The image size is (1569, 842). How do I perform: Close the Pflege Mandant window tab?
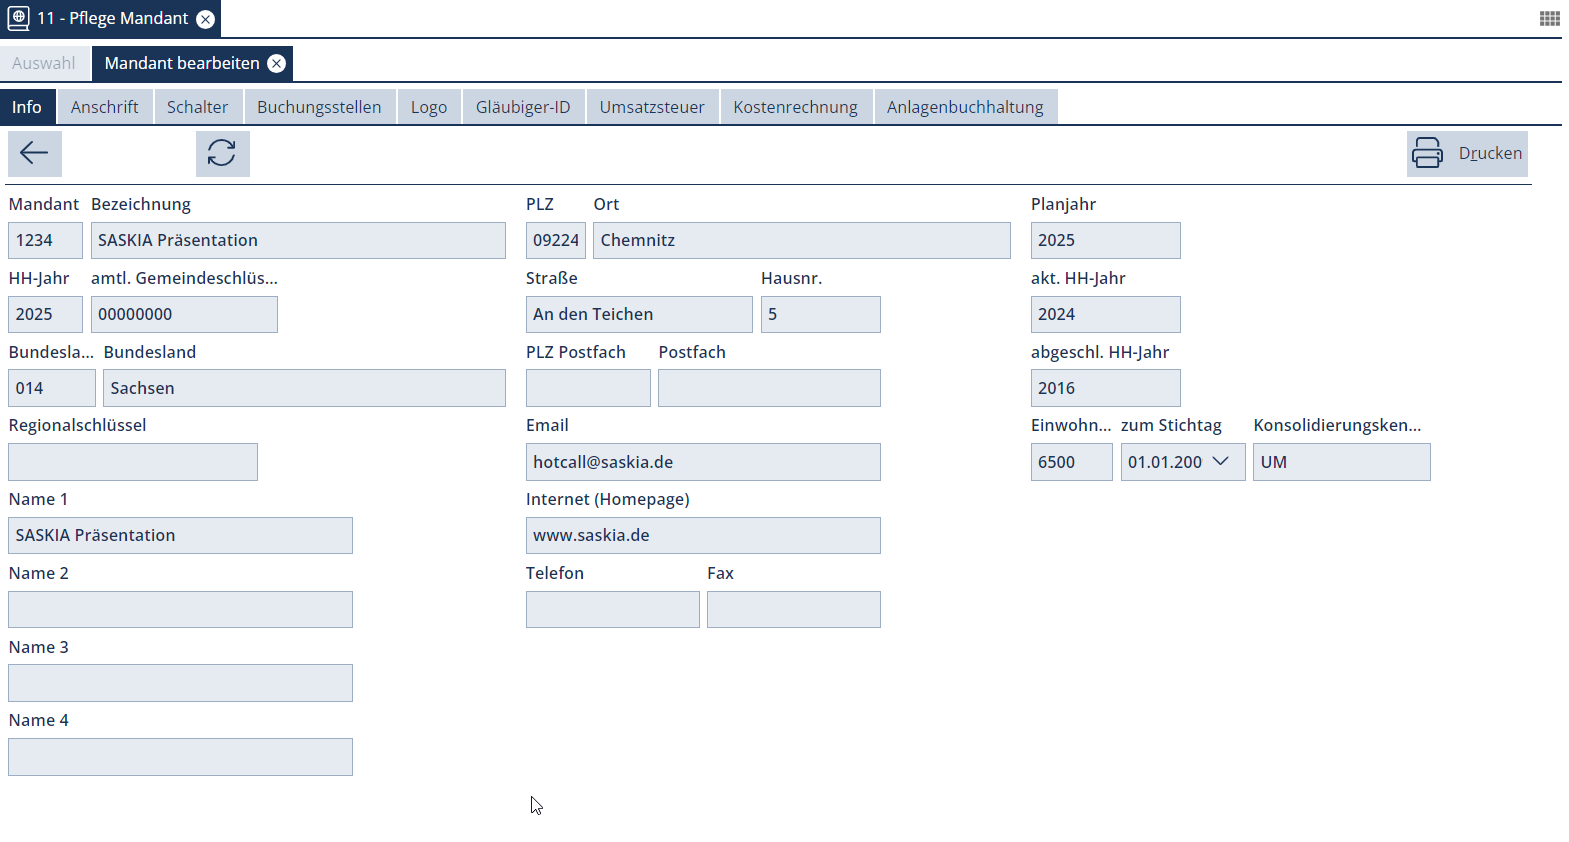(x=206, y=19)
